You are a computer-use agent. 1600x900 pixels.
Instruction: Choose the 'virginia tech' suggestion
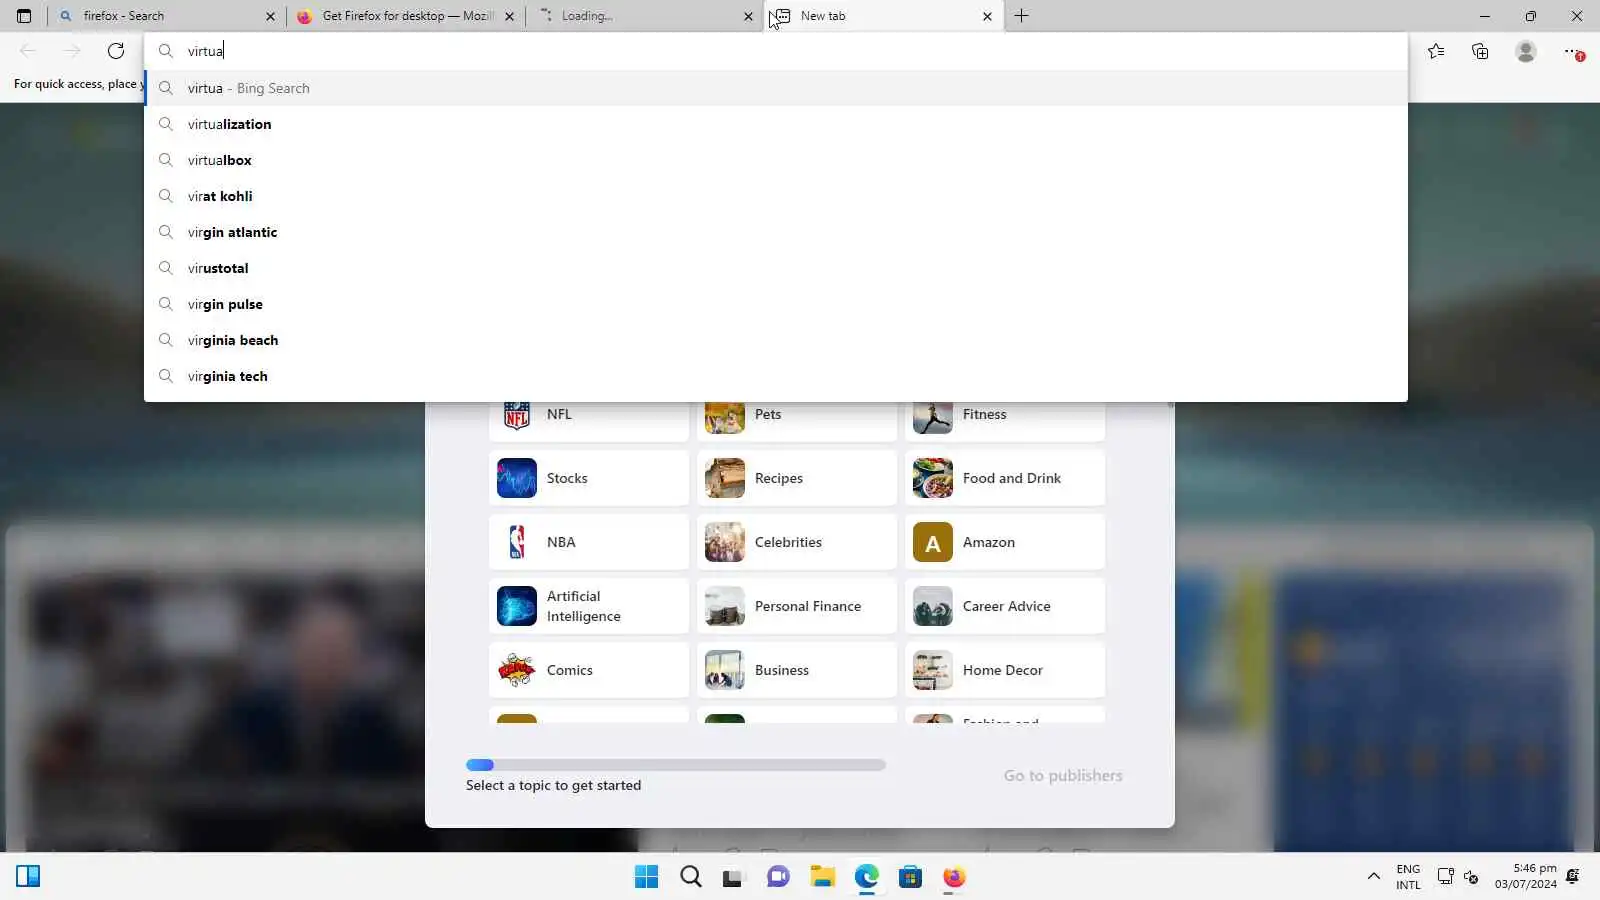(x=776, y=376)
